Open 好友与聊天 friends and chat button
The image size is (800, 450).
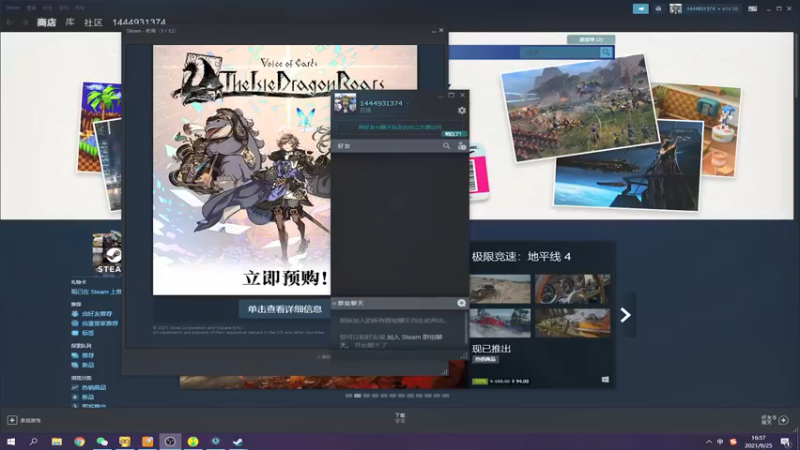(x=774, y=420)
